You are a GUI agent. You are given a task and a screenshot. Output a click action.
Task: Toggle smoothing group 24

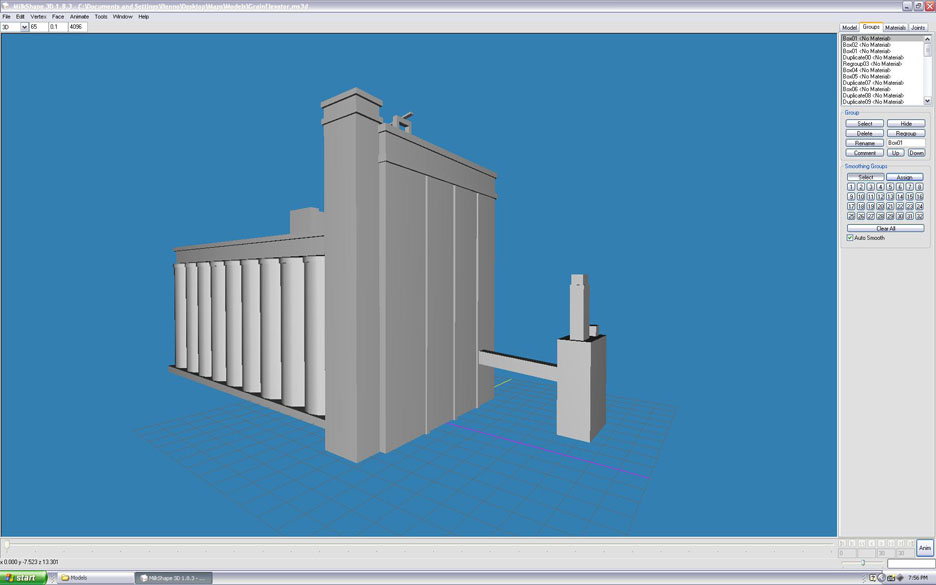tap(919, 207)
